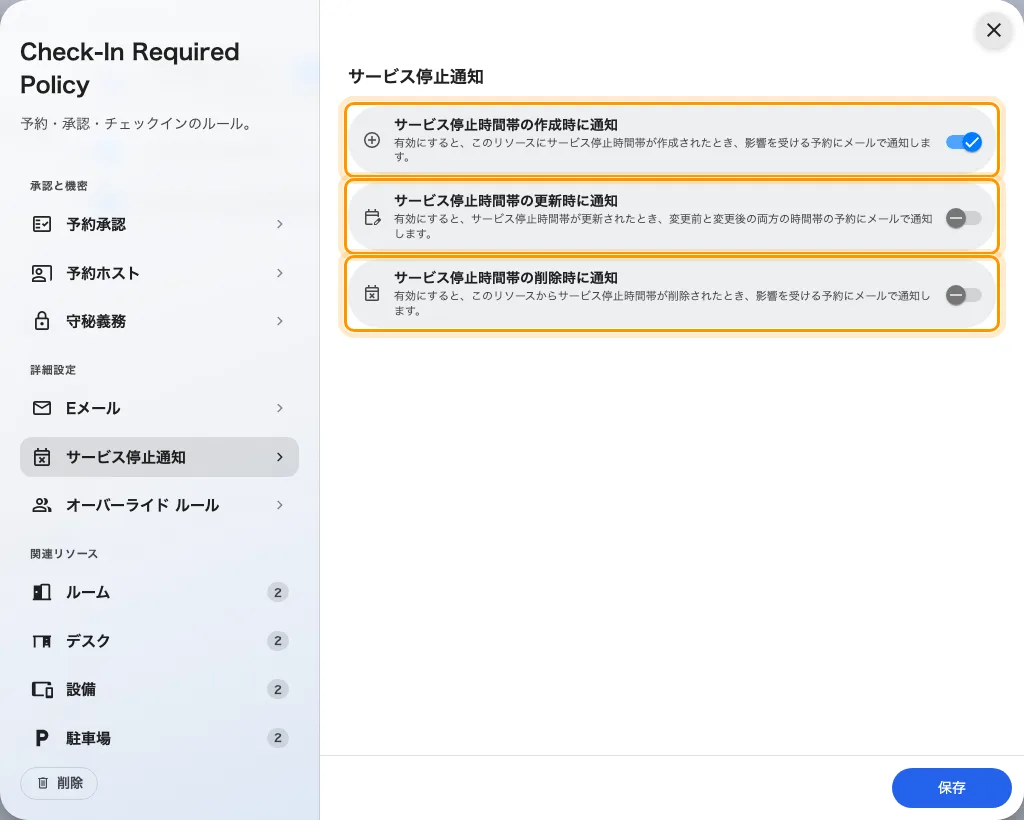Click the 関連リソース section label

[x=64, y=554]
